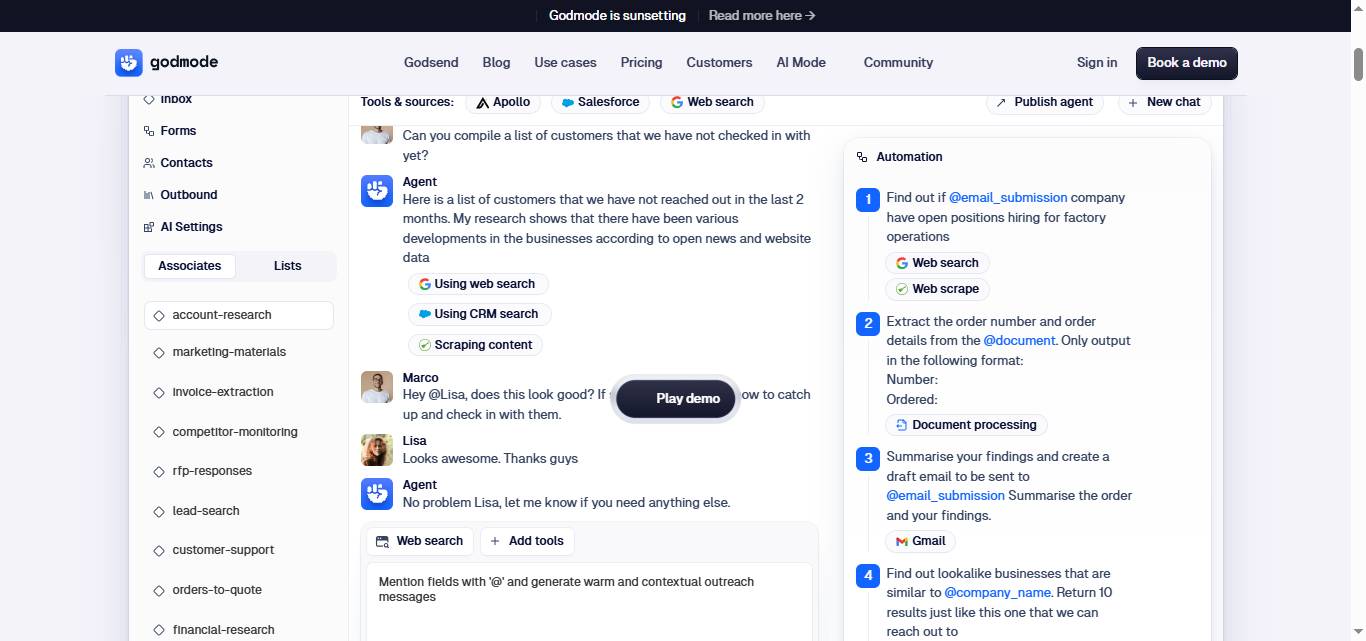Click the Gmail chip in step 3
Image resolution: width=1366 pixels, height=641 pixels.
[921, 541]
